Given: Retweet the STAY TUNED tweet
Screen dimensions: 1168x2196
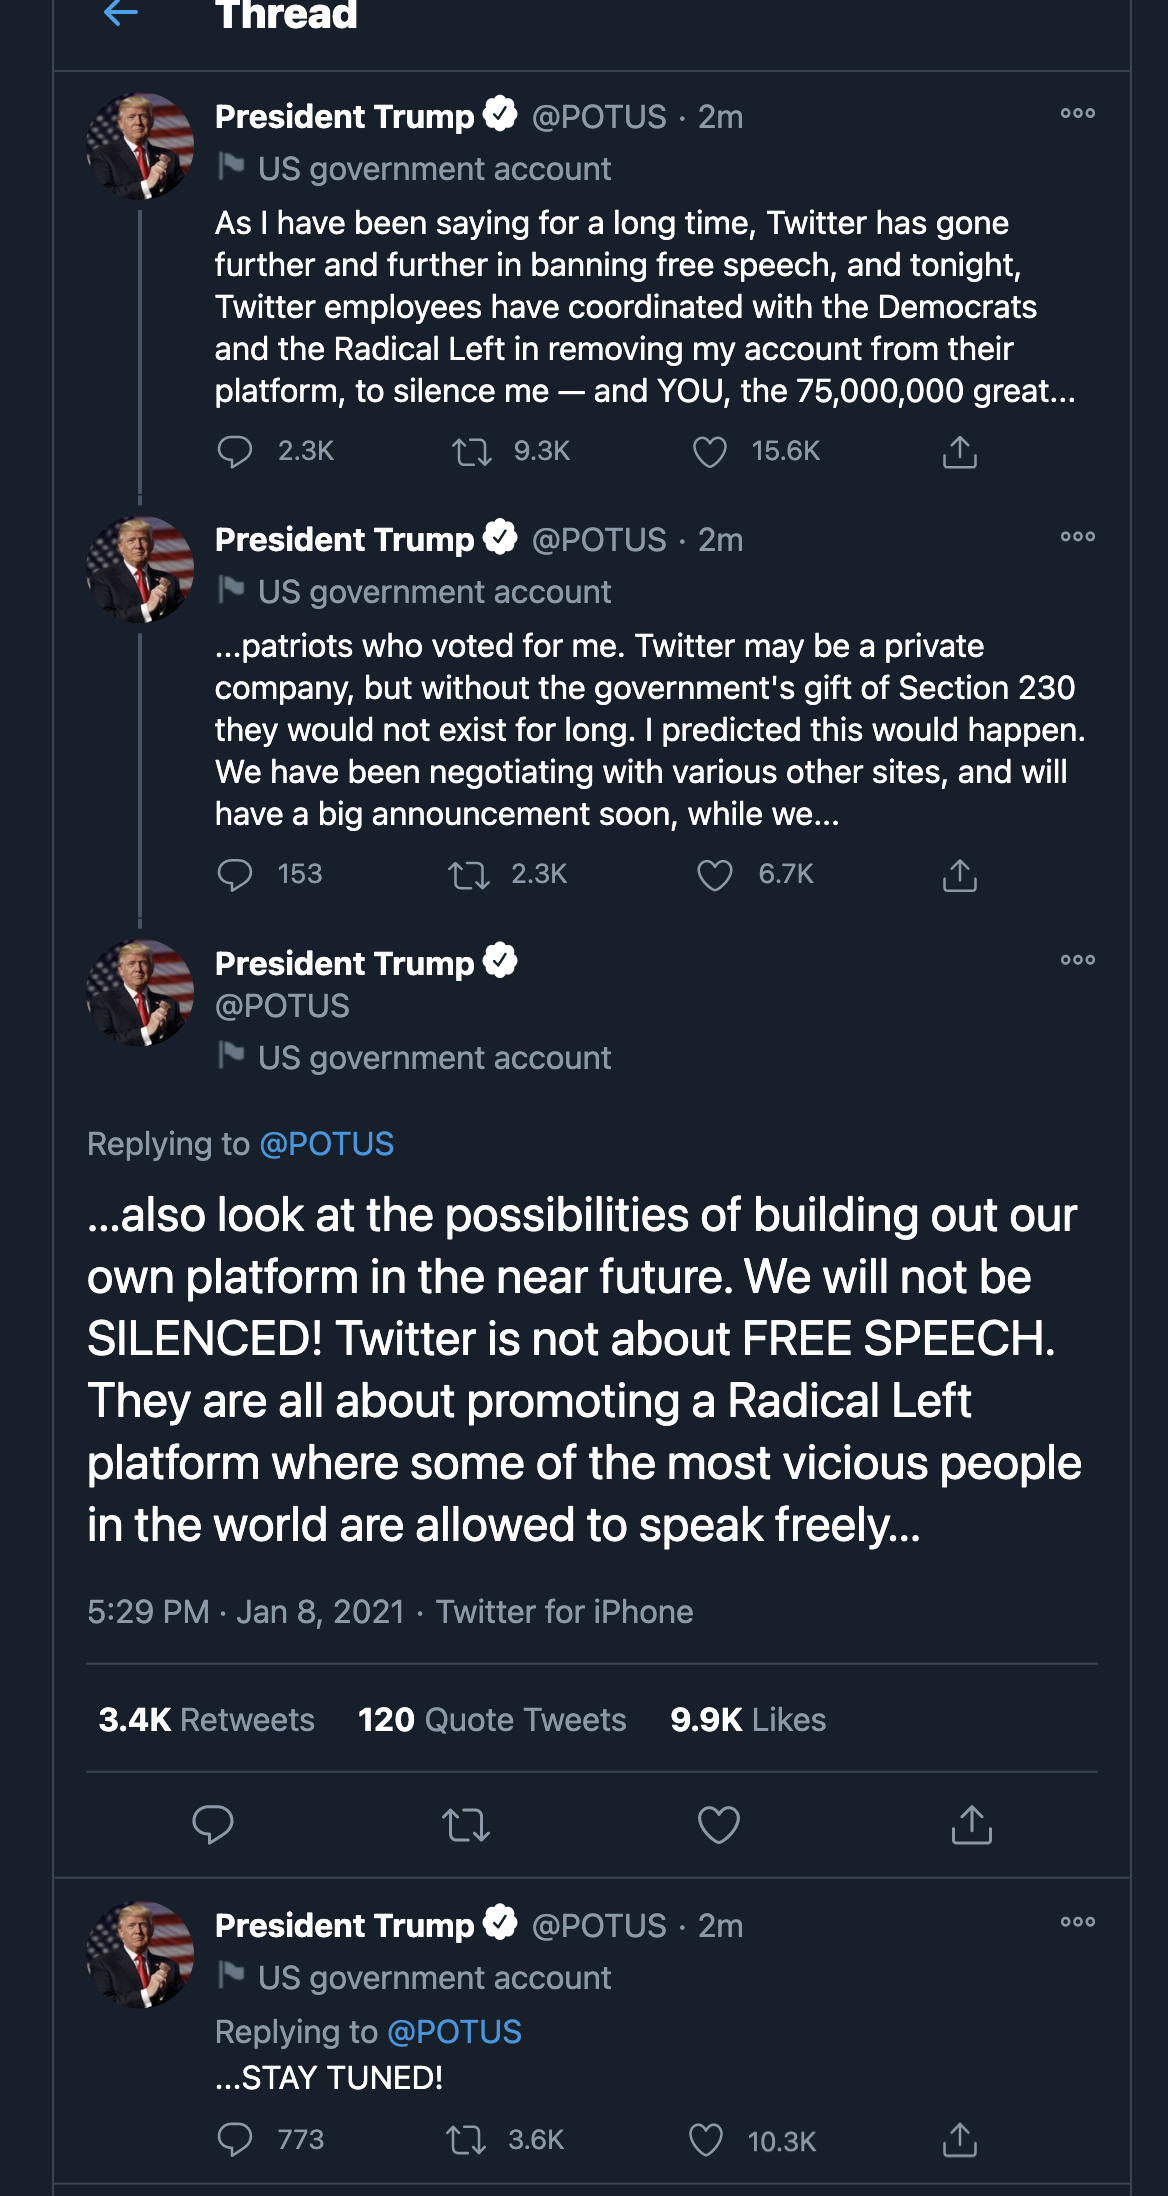Looking at the screenshot, I should click(466, 2140).
